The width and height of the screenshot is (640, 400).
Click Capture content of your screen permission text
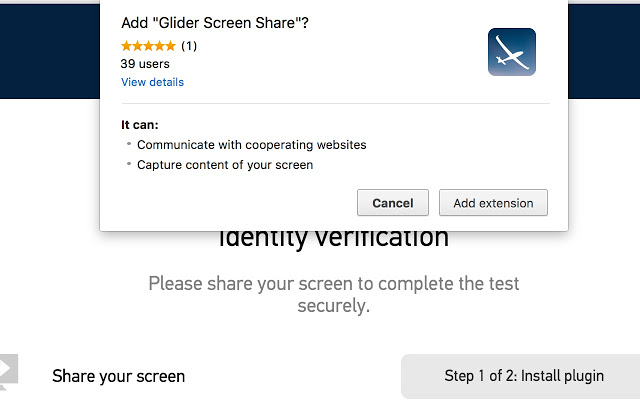point(225,165)
